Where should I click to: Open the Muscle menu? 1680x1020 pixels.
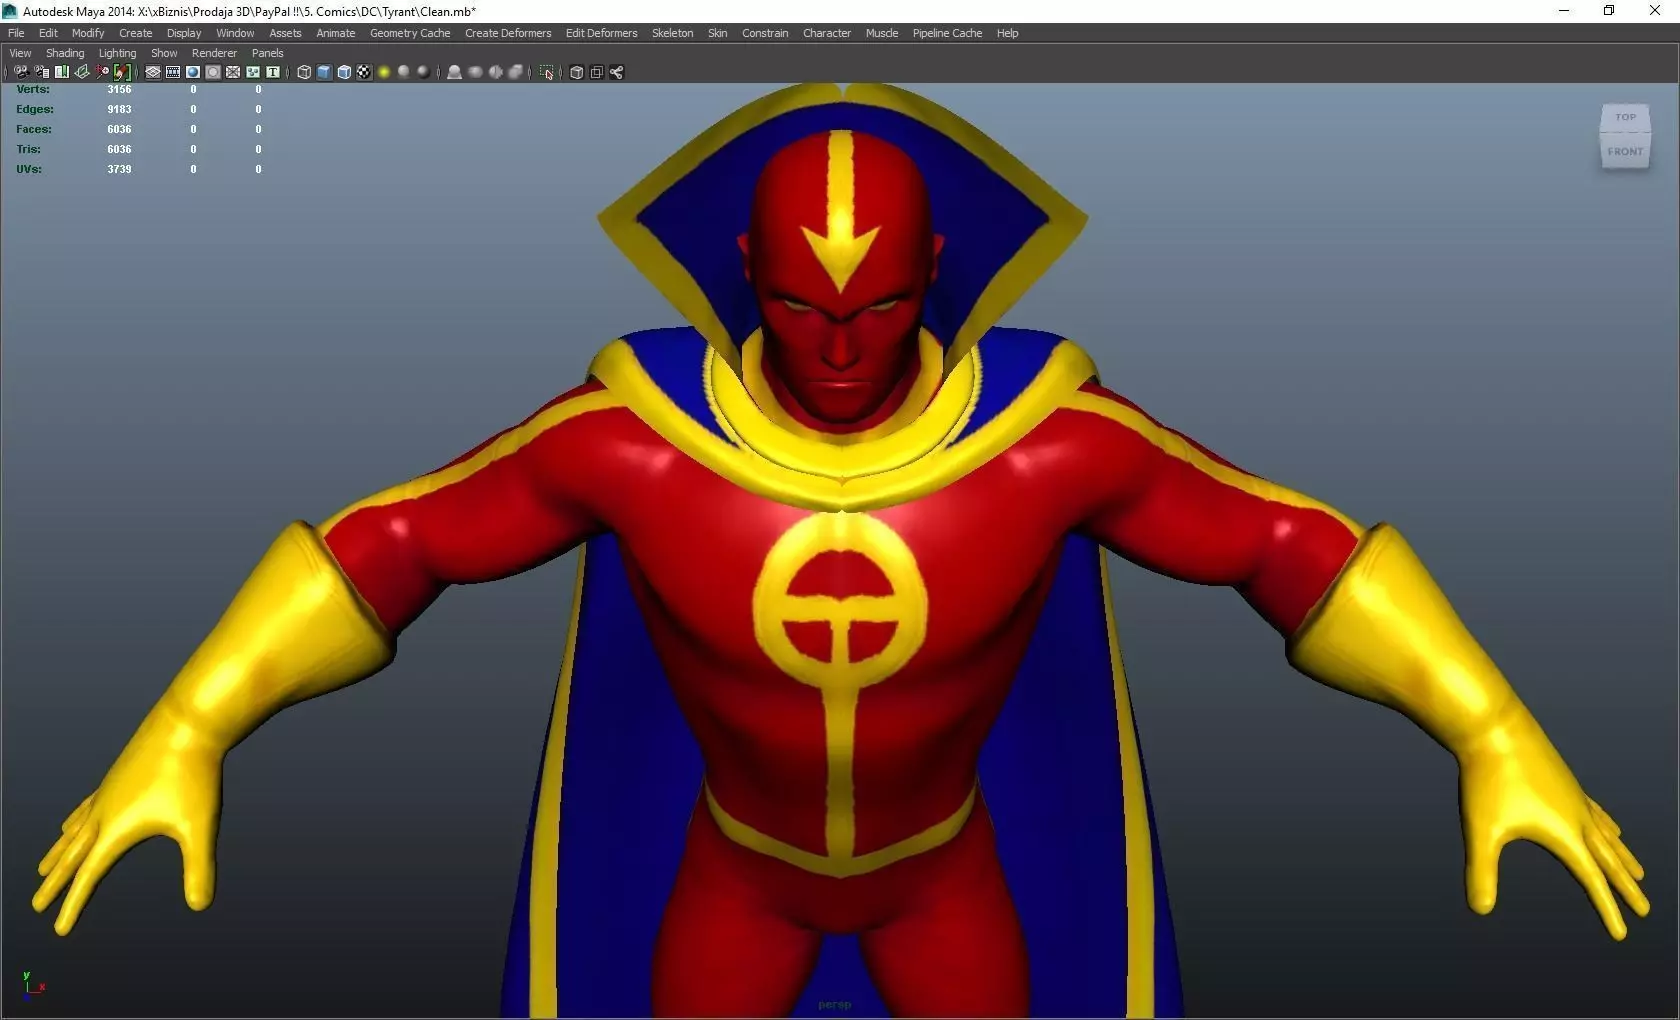point(881,33)
